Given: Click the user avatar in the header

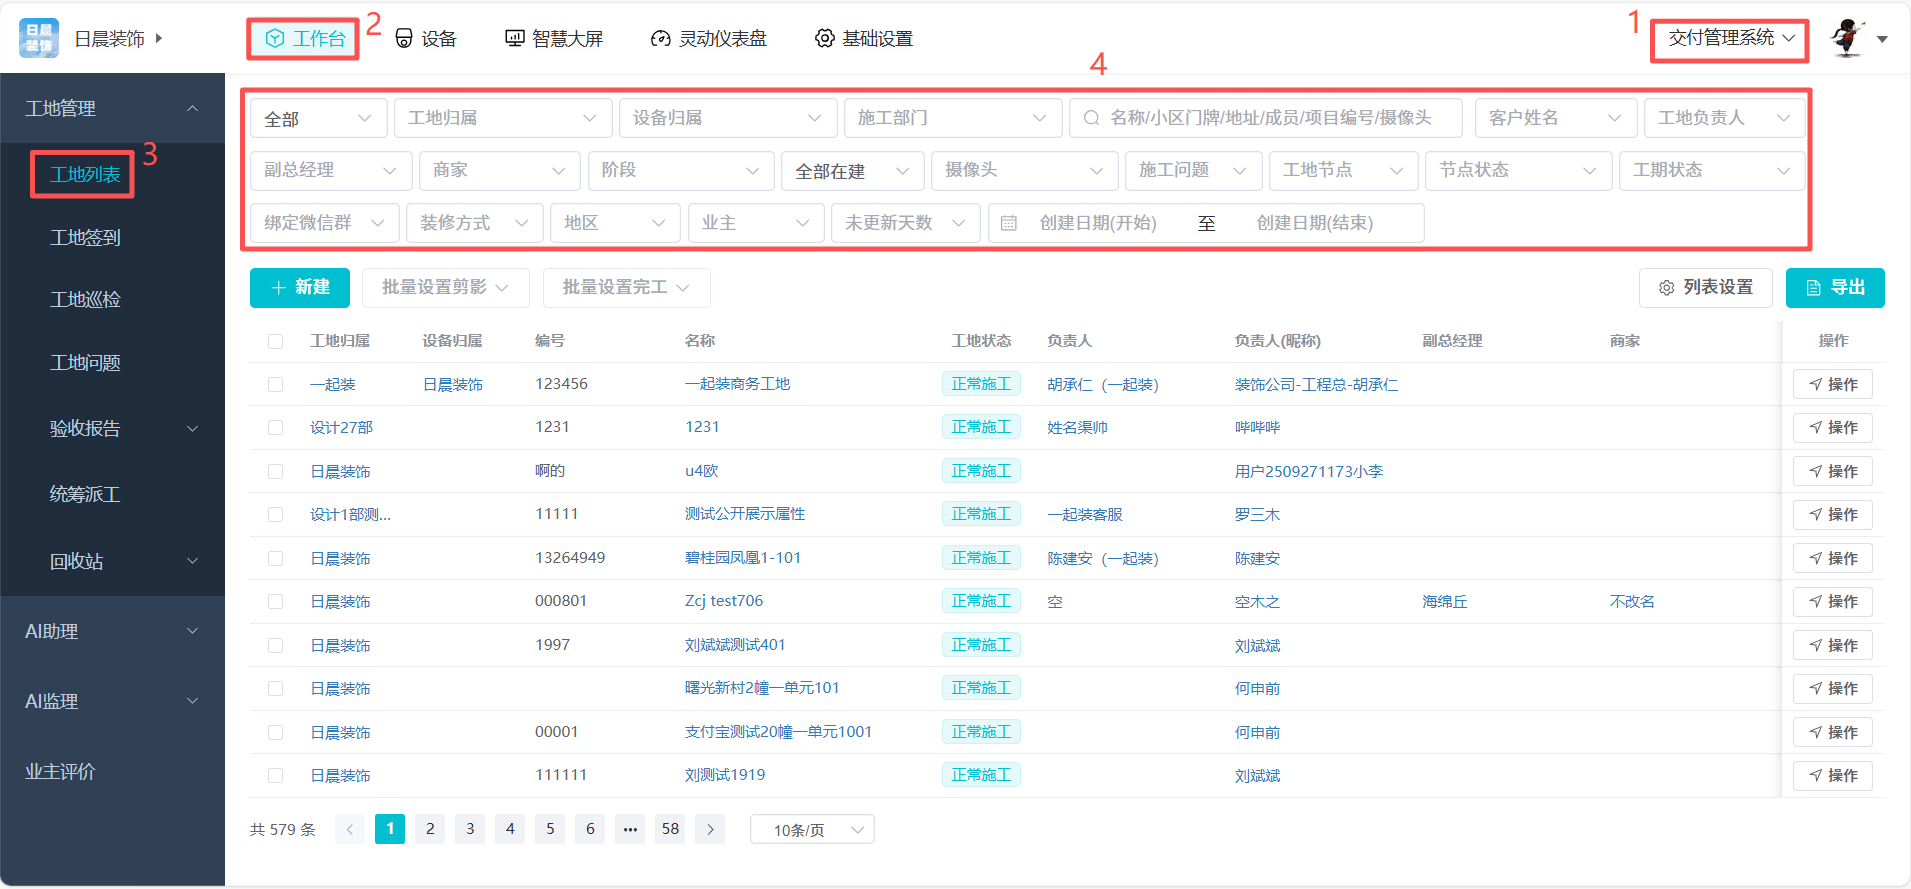Looking at the screenshot, I should point(1847,38).
